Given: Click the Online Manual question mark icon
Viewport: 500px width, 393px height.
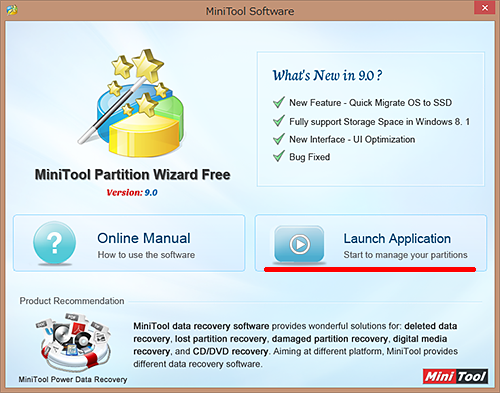Looking at the screenshot, I should pyautogui.click(x=54, y=243).
